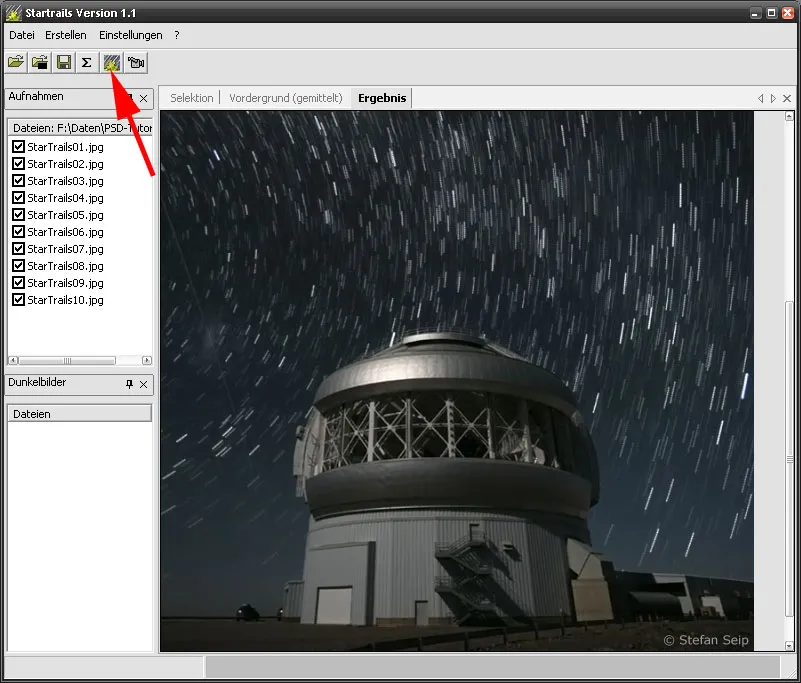Toggle the checkbox for StarTrails05.jpg
Screen dimensions: 801x683
click(18, 214)
